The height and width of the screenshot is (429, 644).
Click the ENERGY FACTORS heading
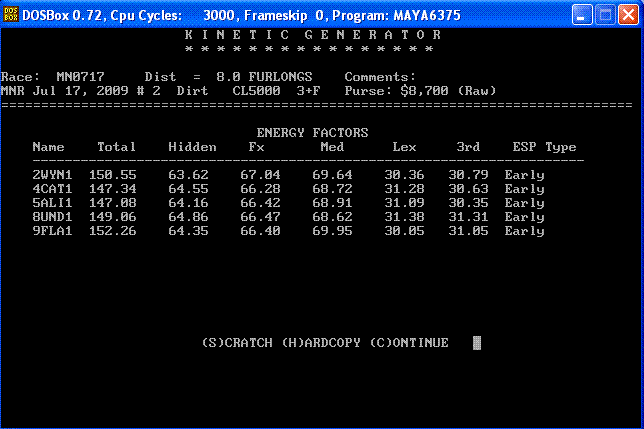(x=313, y=133)
